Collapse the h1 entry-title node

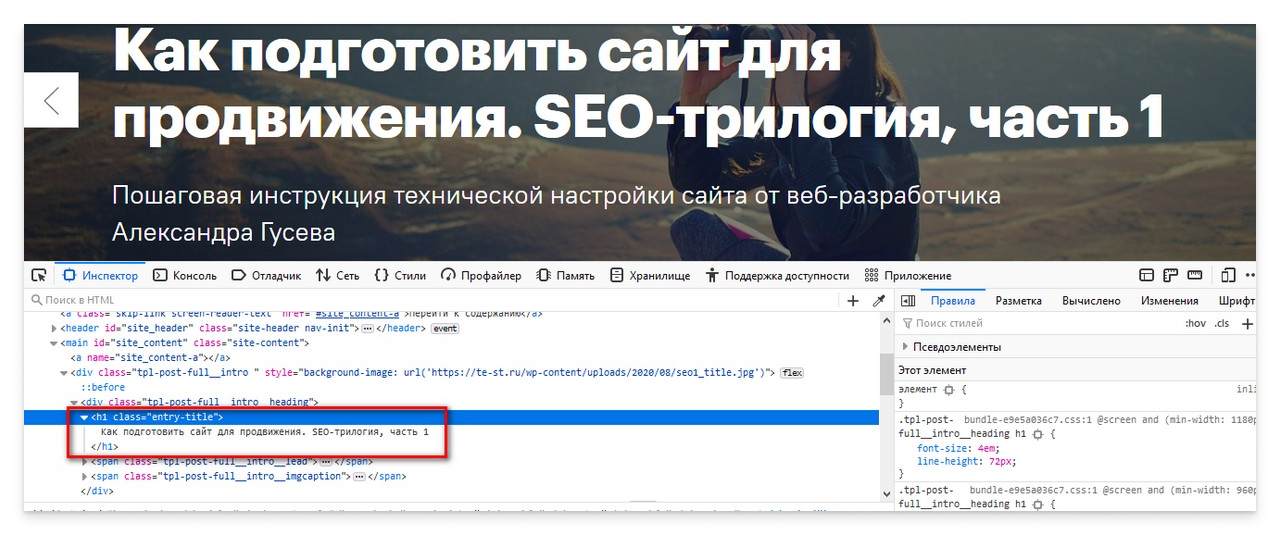[x=85, y=417]
